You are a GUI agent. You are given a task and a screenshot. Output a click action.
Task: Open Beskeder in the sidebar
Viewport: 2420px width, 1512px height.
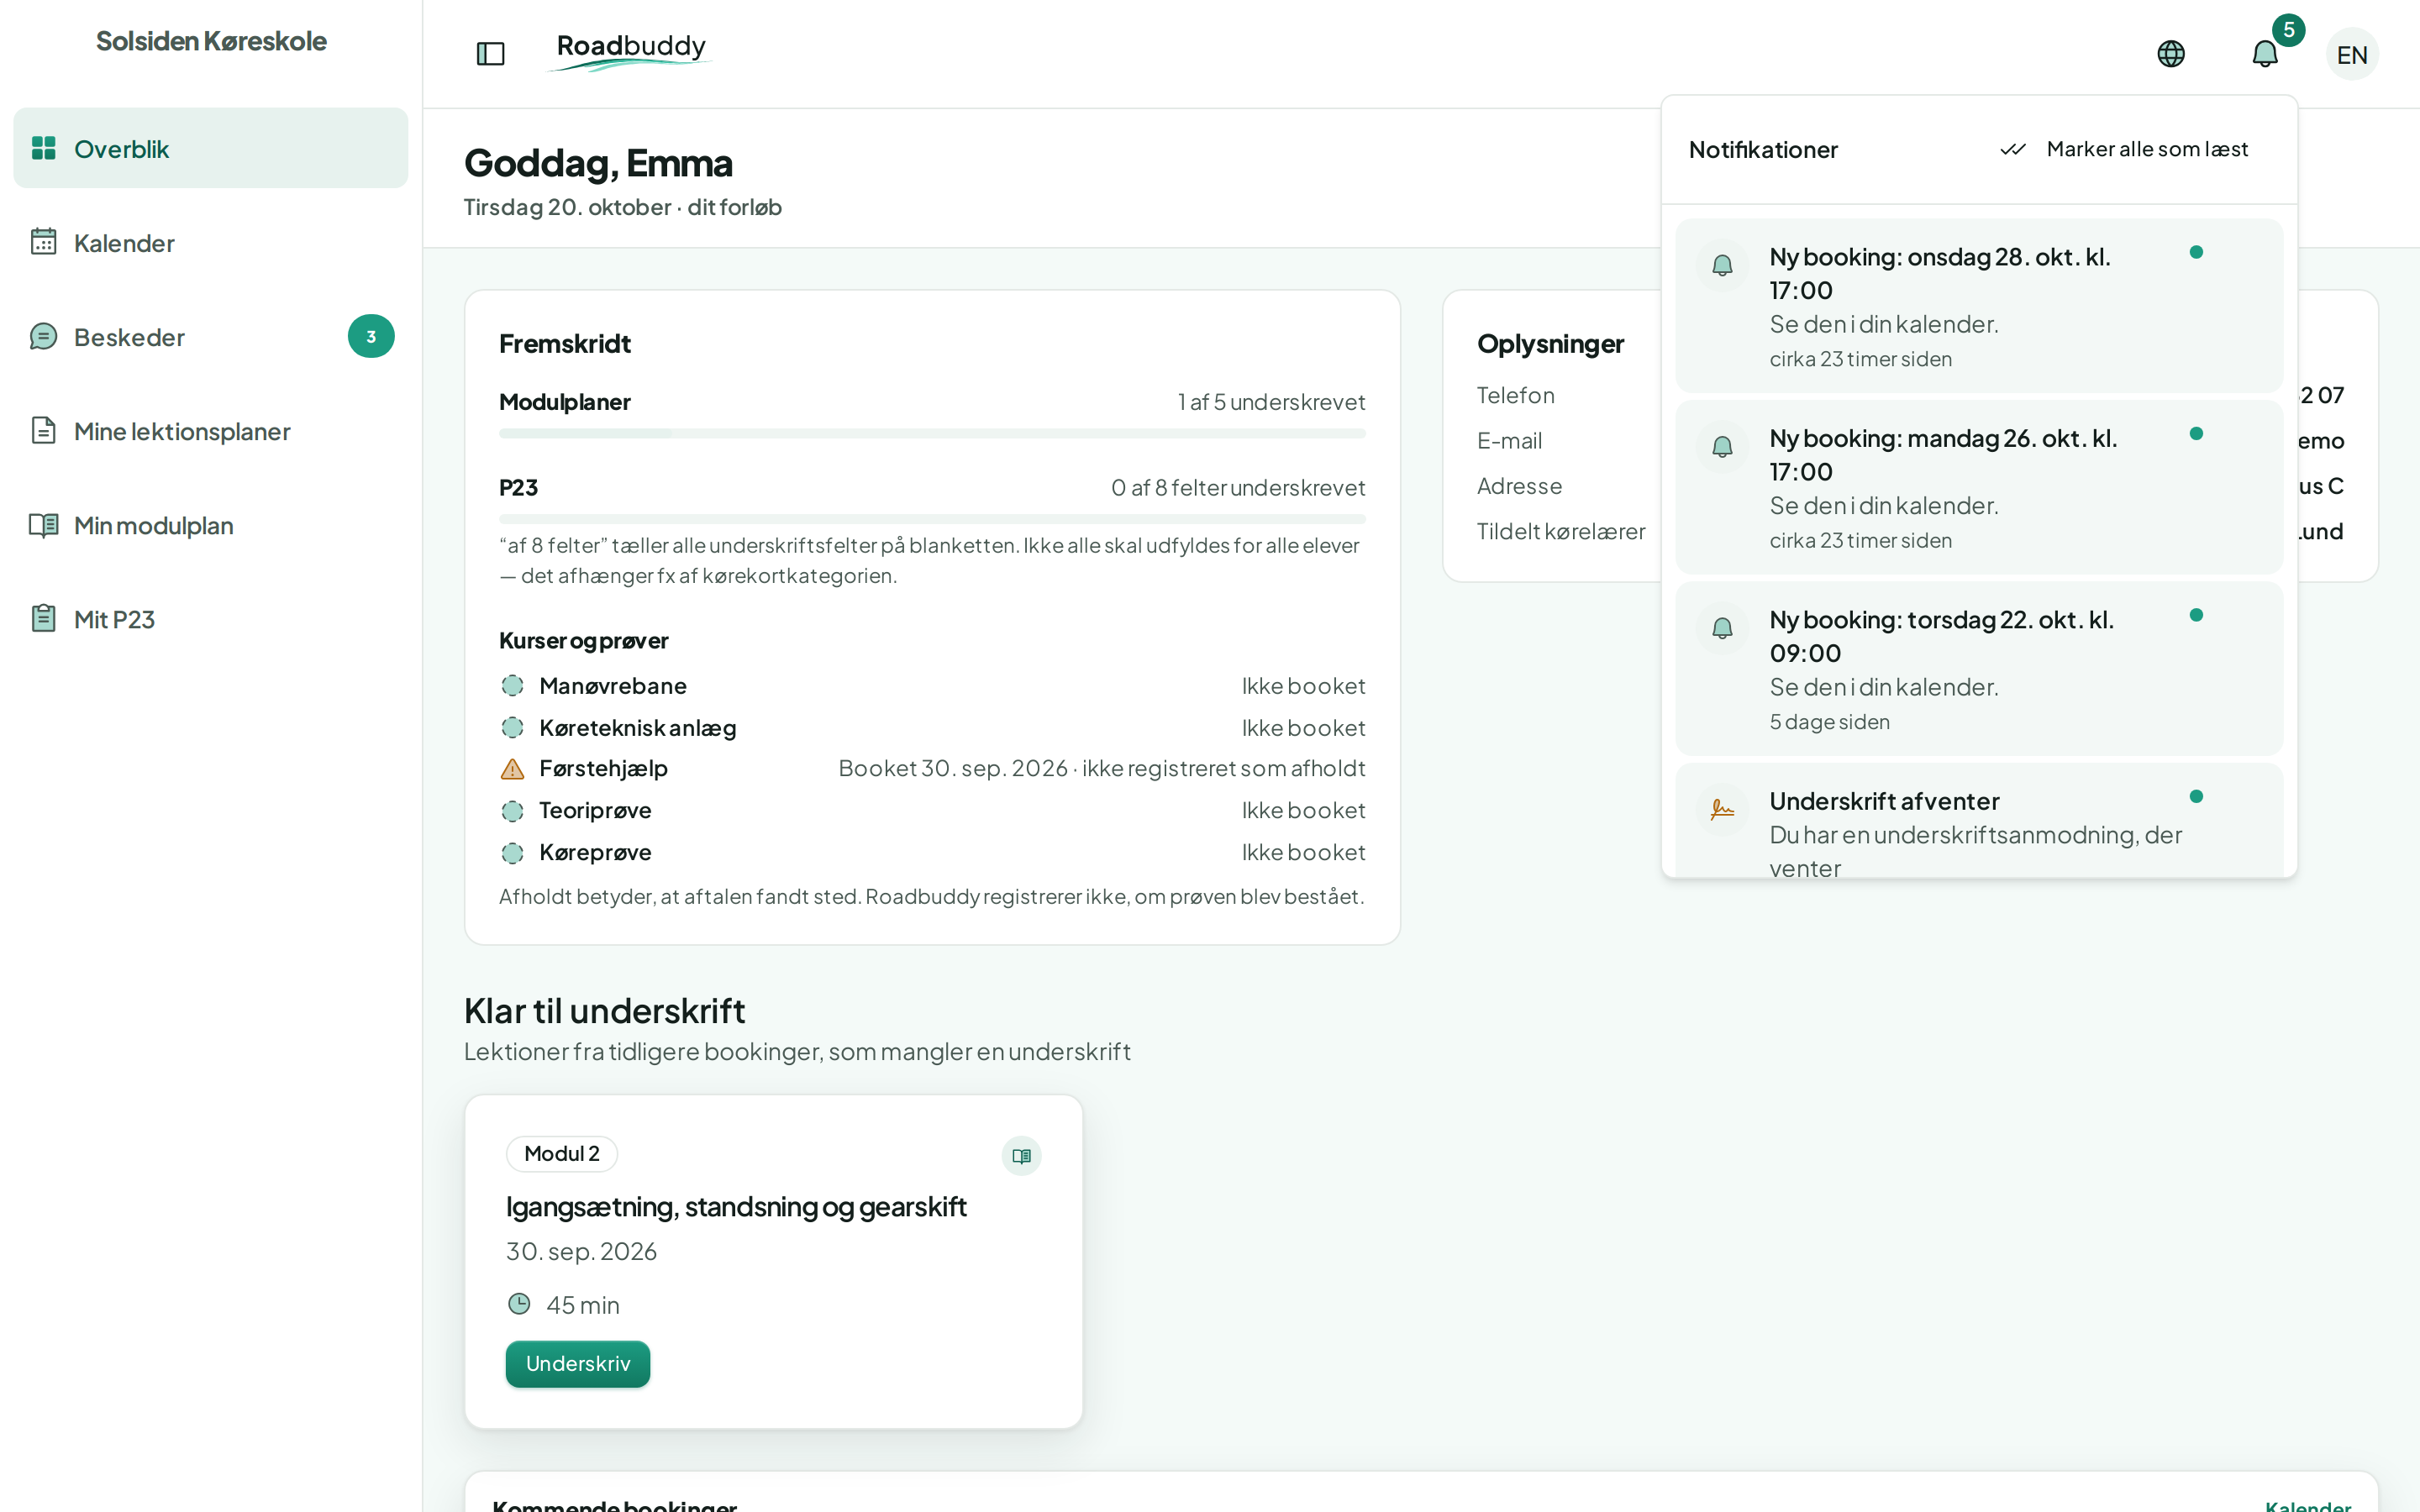(x=211, y=336)
